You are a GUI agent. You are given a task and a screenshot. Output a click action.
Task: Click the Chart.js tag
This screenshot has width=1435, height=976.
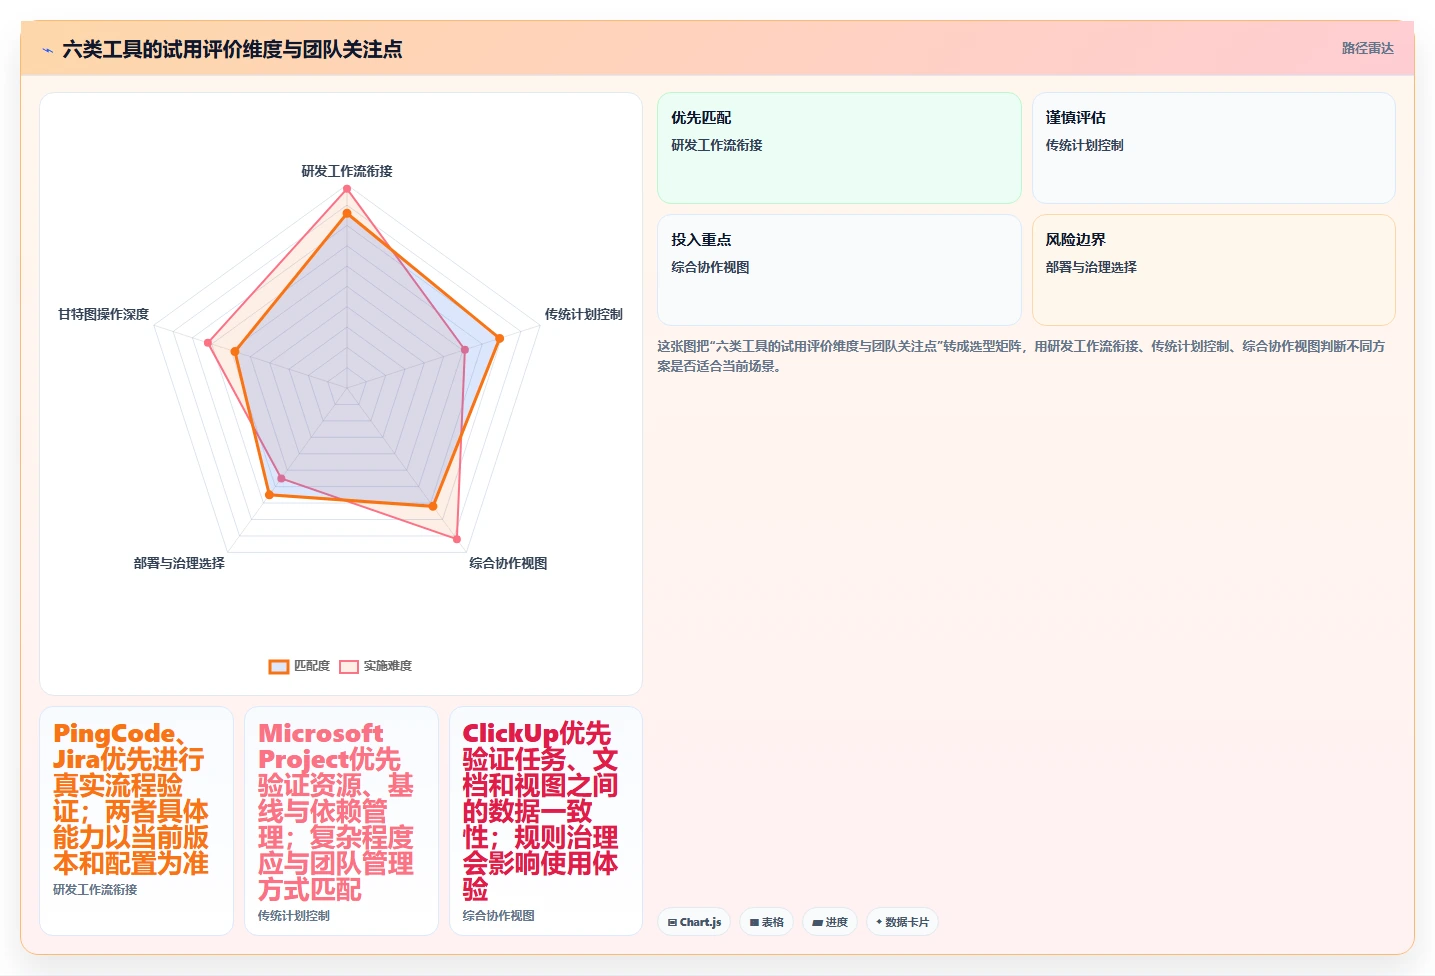694,922
